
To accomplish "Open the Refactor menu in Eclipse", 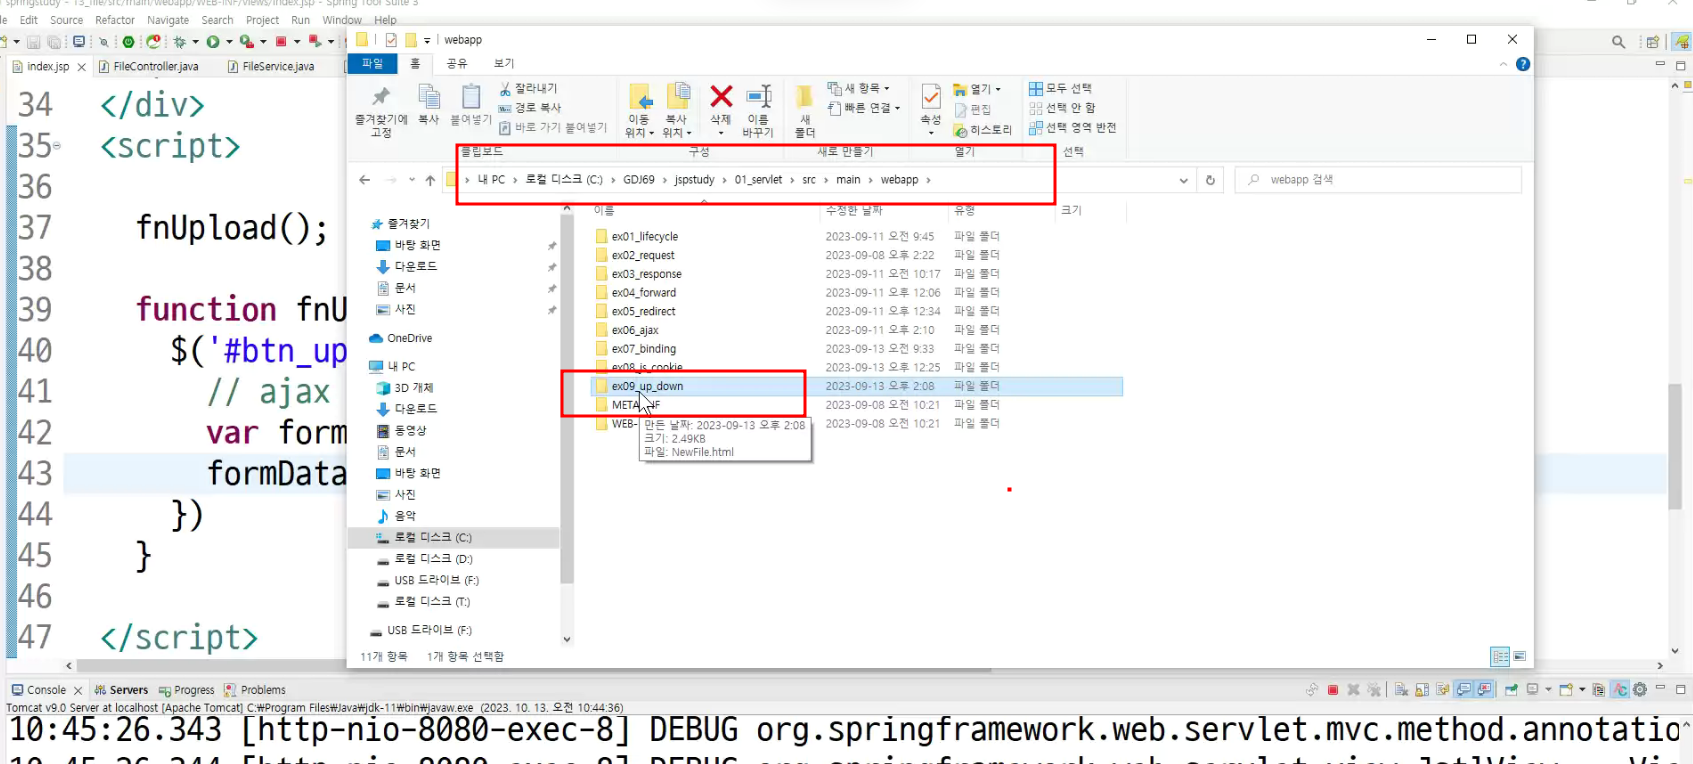I will pyautogui.click(x=115, y=20).
